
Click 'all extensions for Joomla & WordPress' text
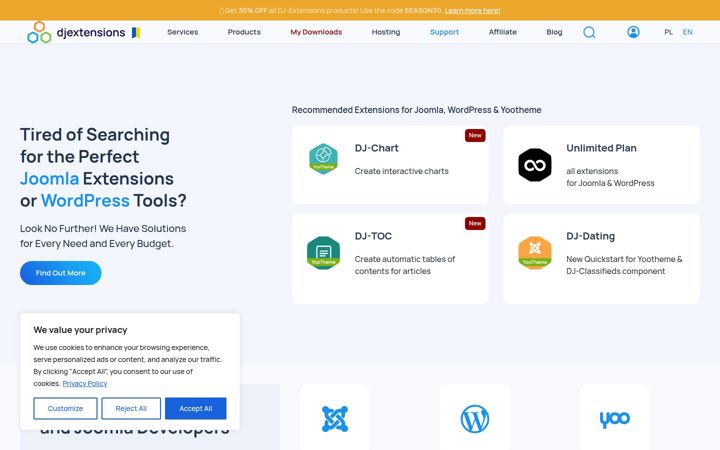pos(610,177)
